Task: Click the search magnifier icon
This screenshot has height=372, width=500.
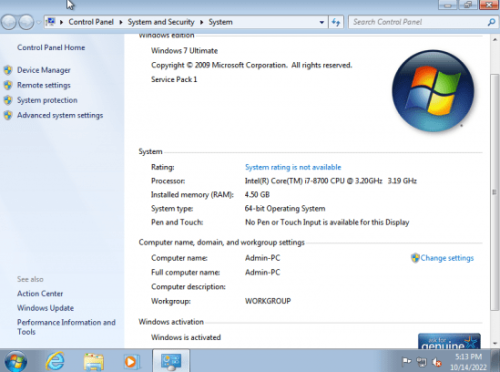Action: pos(491,22)
